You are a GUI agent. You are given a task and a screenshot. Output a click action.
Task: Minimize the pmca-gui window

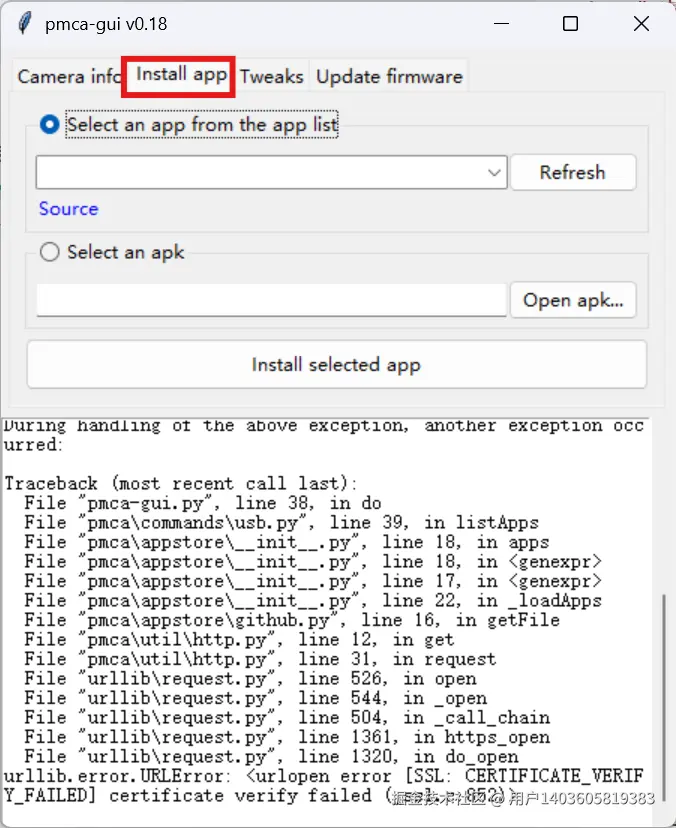point(501,24)
